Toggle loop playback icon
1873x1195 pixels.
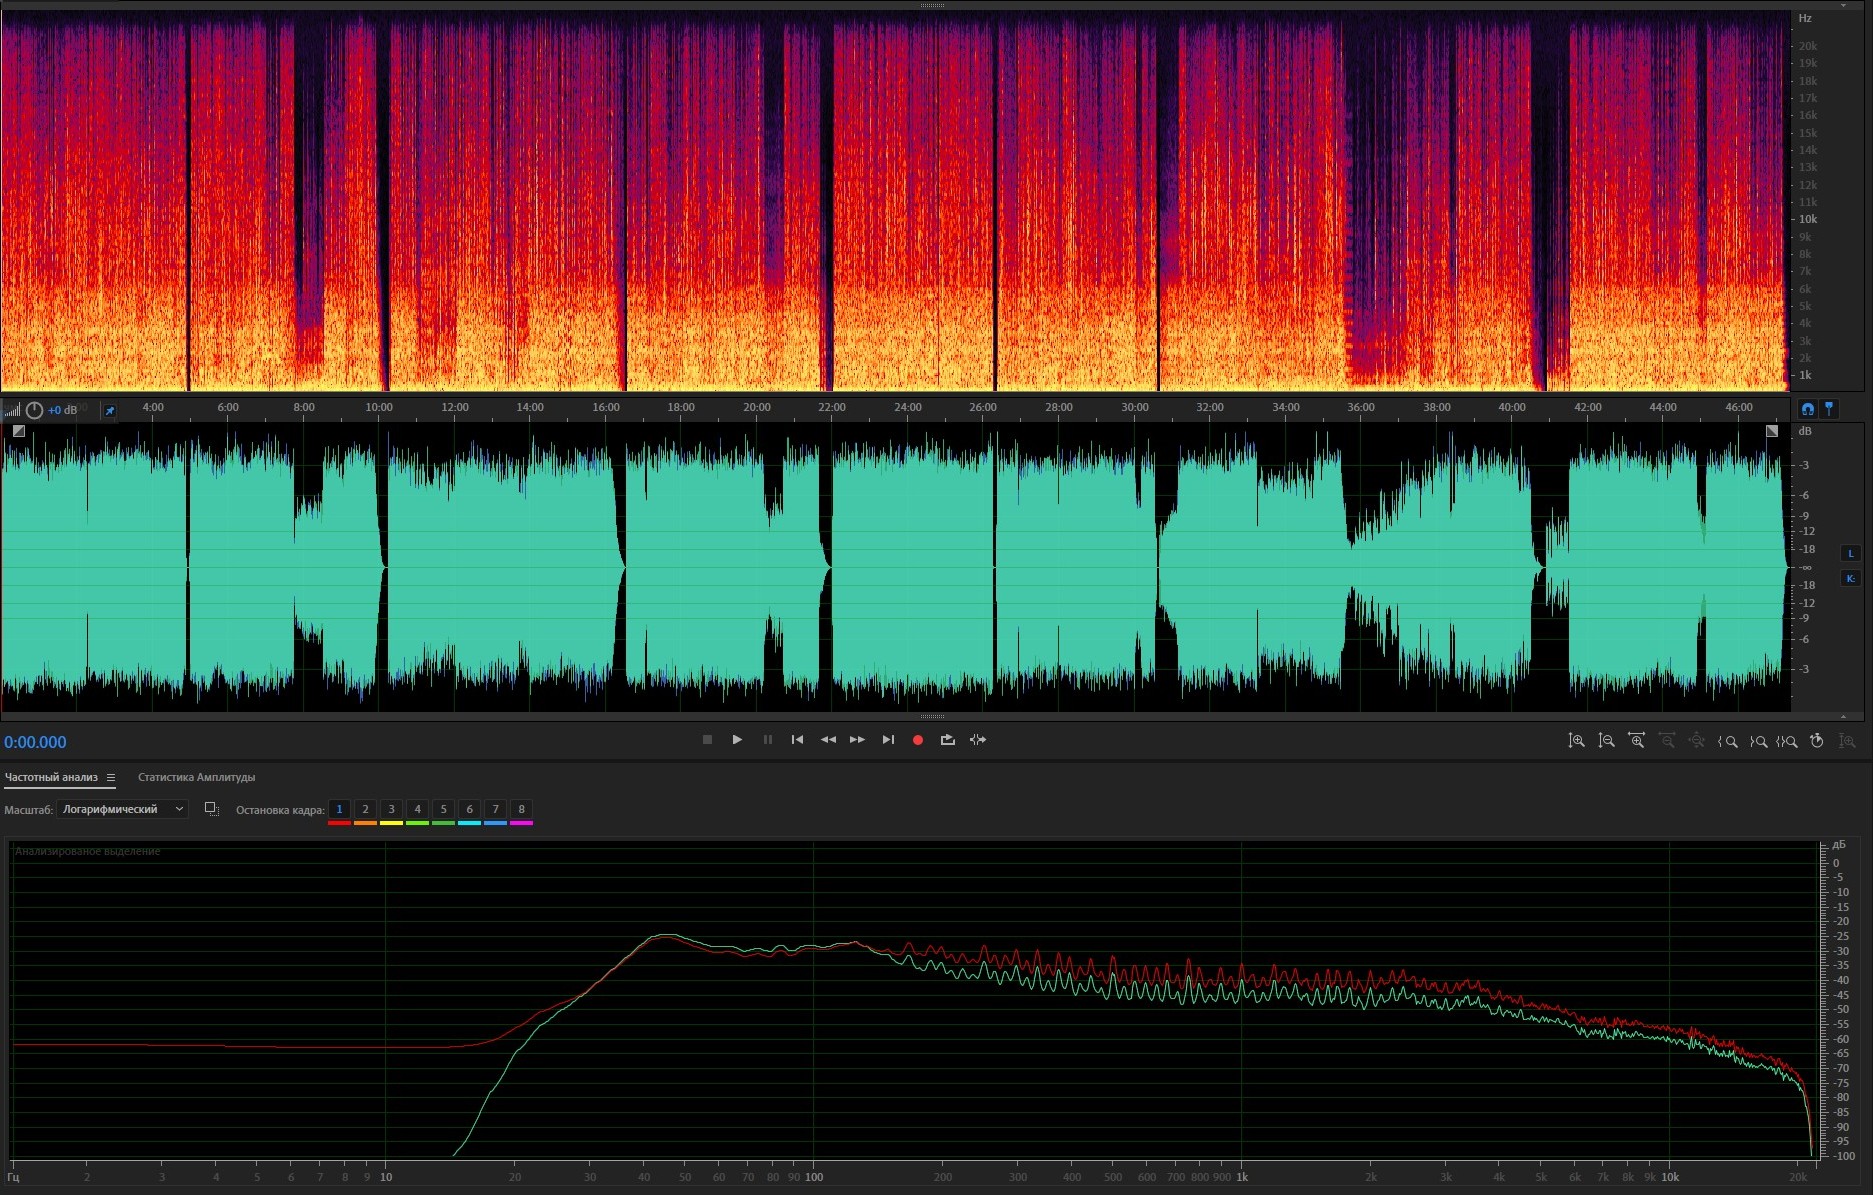[x=947, y=740]
